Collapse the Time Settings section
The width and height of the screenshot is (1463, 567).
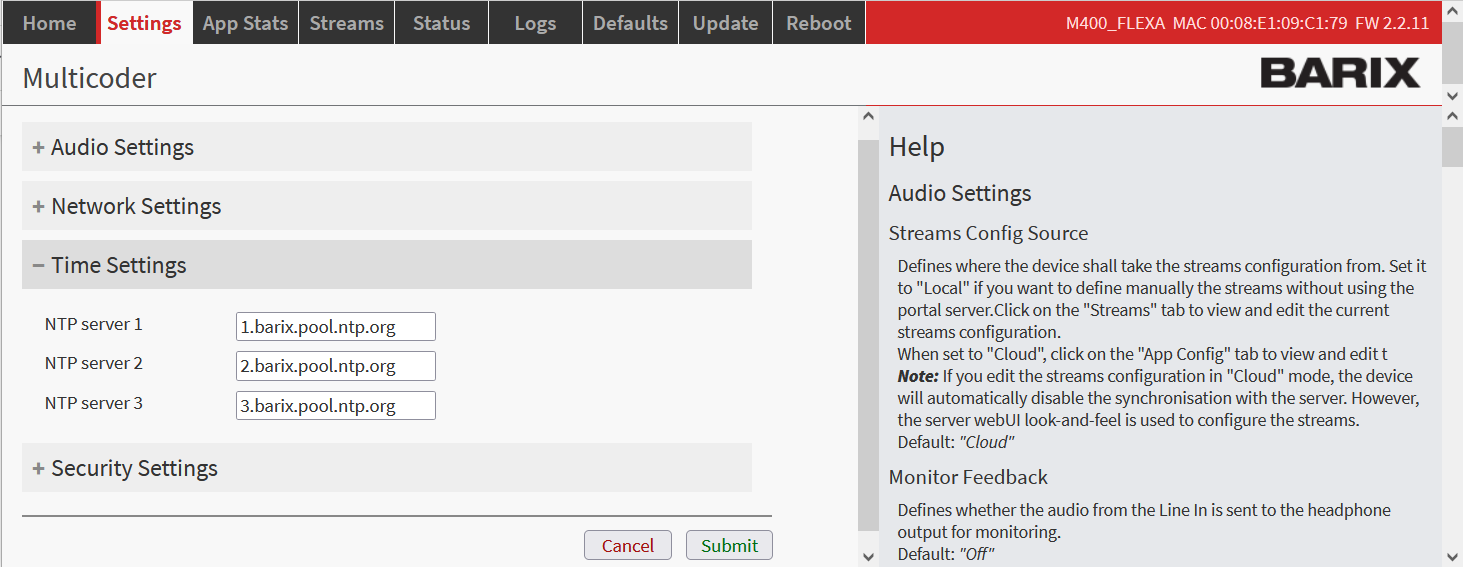118,266
